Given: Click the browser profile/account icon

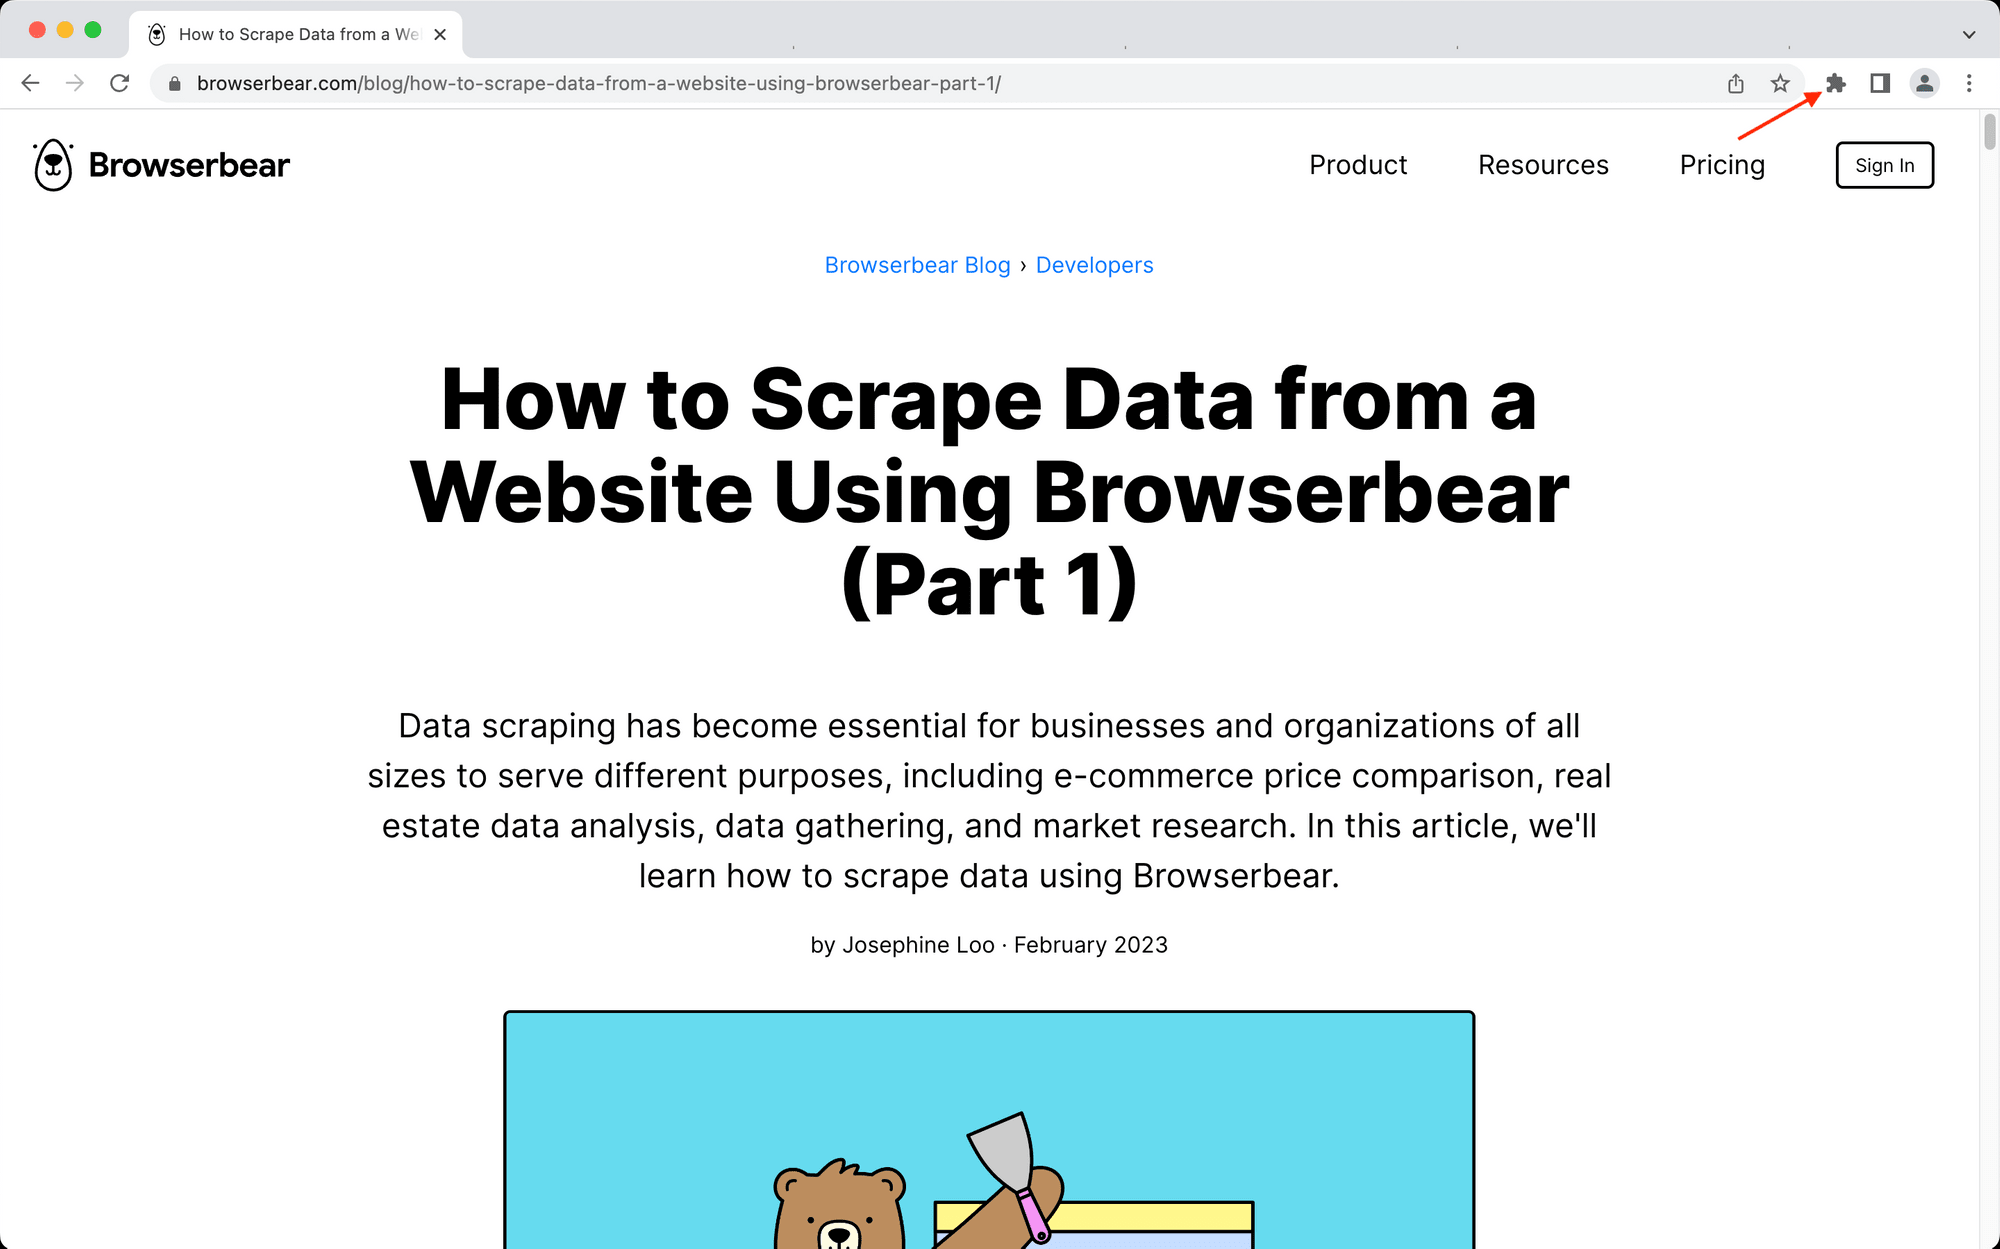Looking at the screenshot, I should point(1925,82).
